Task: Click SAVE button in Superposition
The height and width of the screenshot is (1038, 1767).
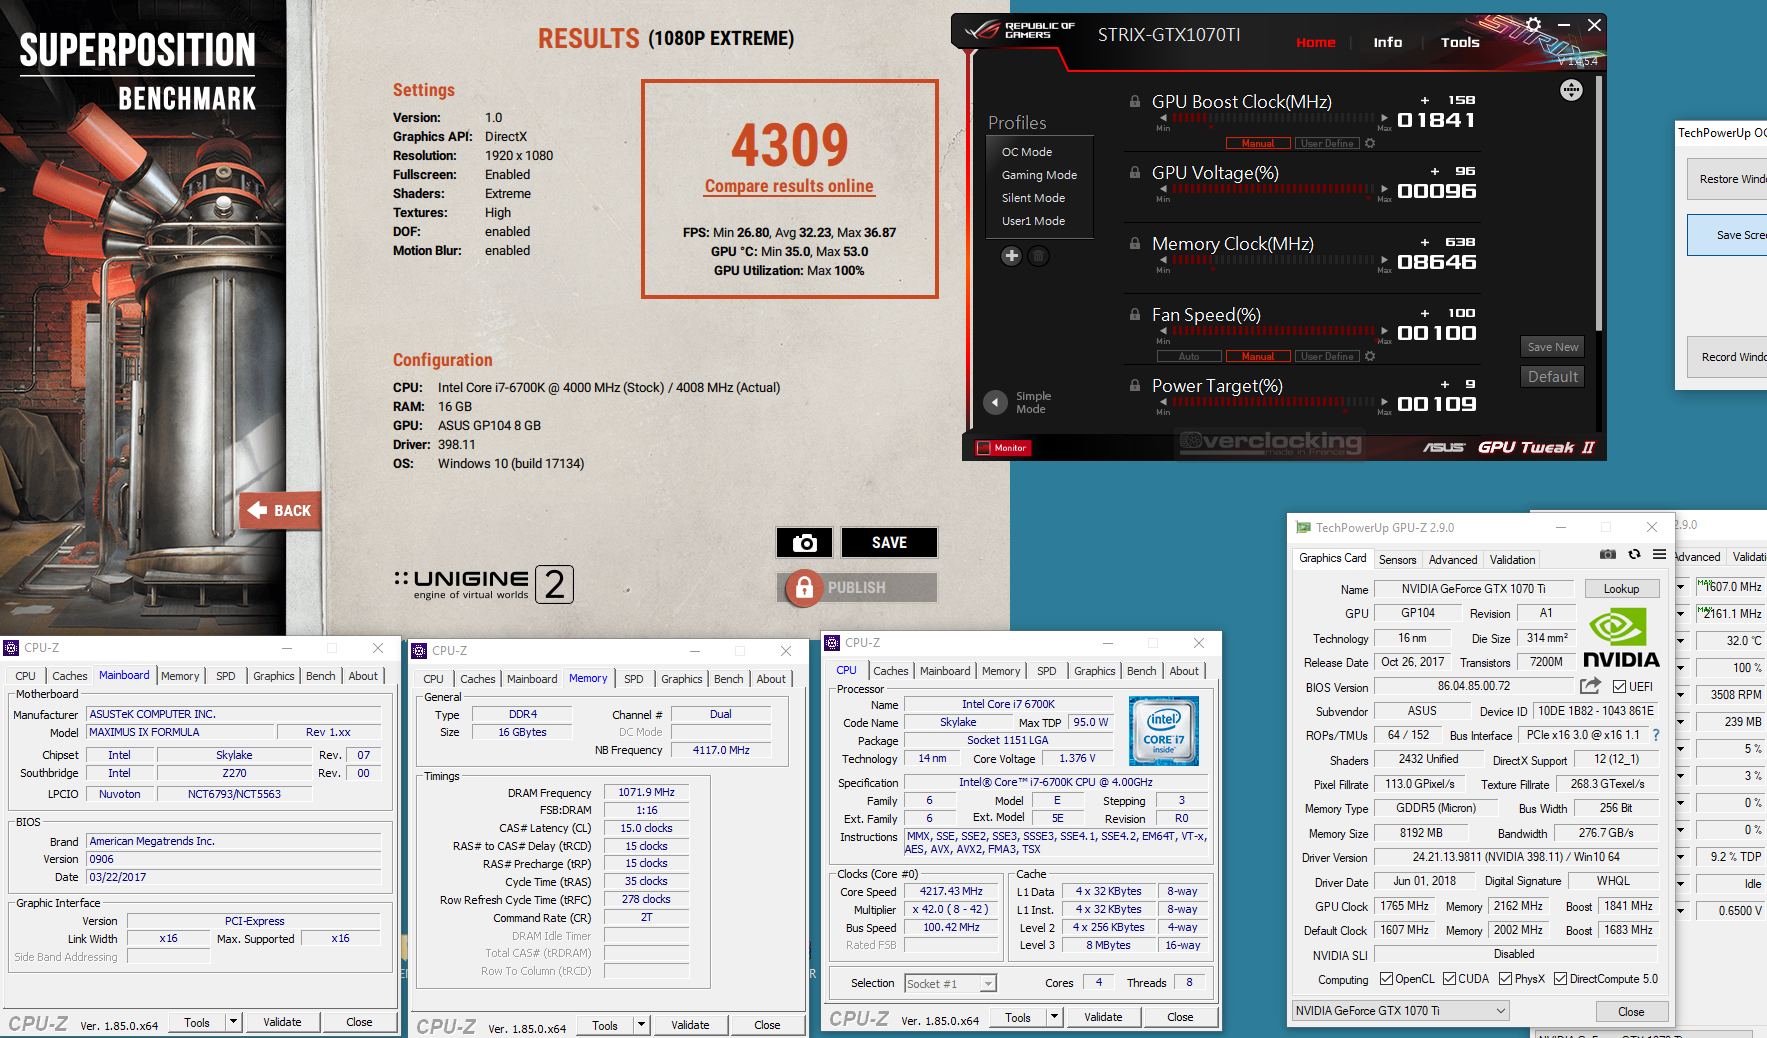Action: pos(889,543)
